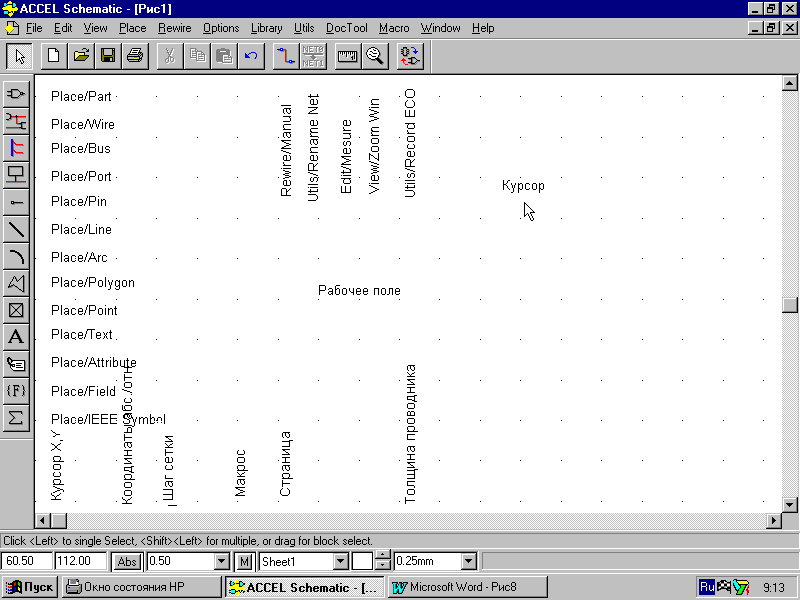
Task: Start the Record ECO tool
Action: [410, 56]
